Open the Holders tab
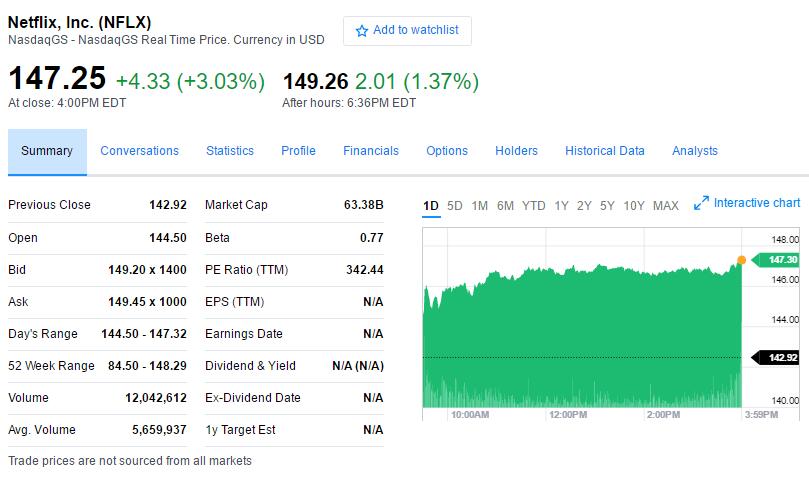Screen dimensions: 809x480 [516, 151]
